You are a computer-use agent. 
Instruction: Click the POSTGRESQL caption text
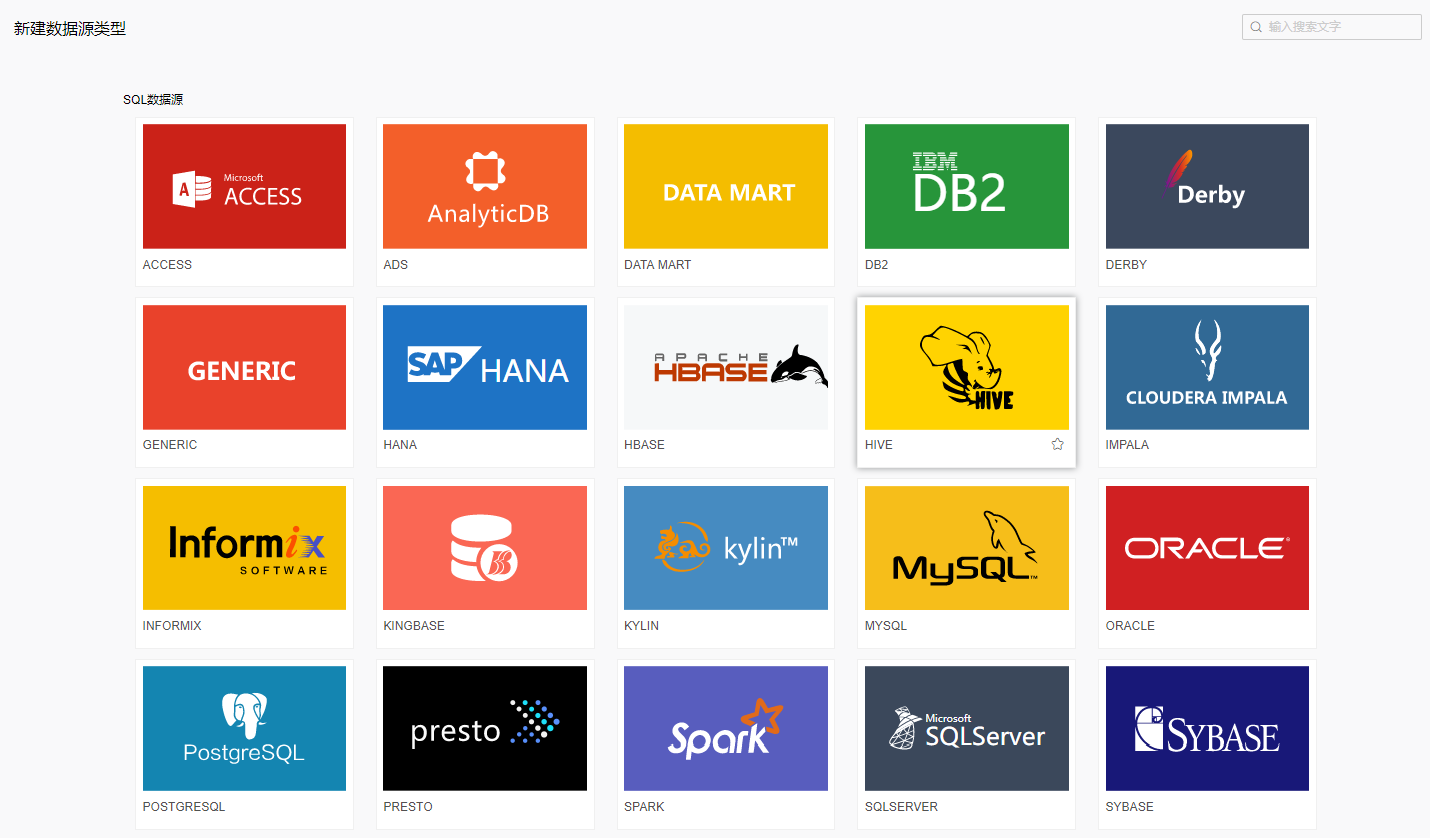184,807
